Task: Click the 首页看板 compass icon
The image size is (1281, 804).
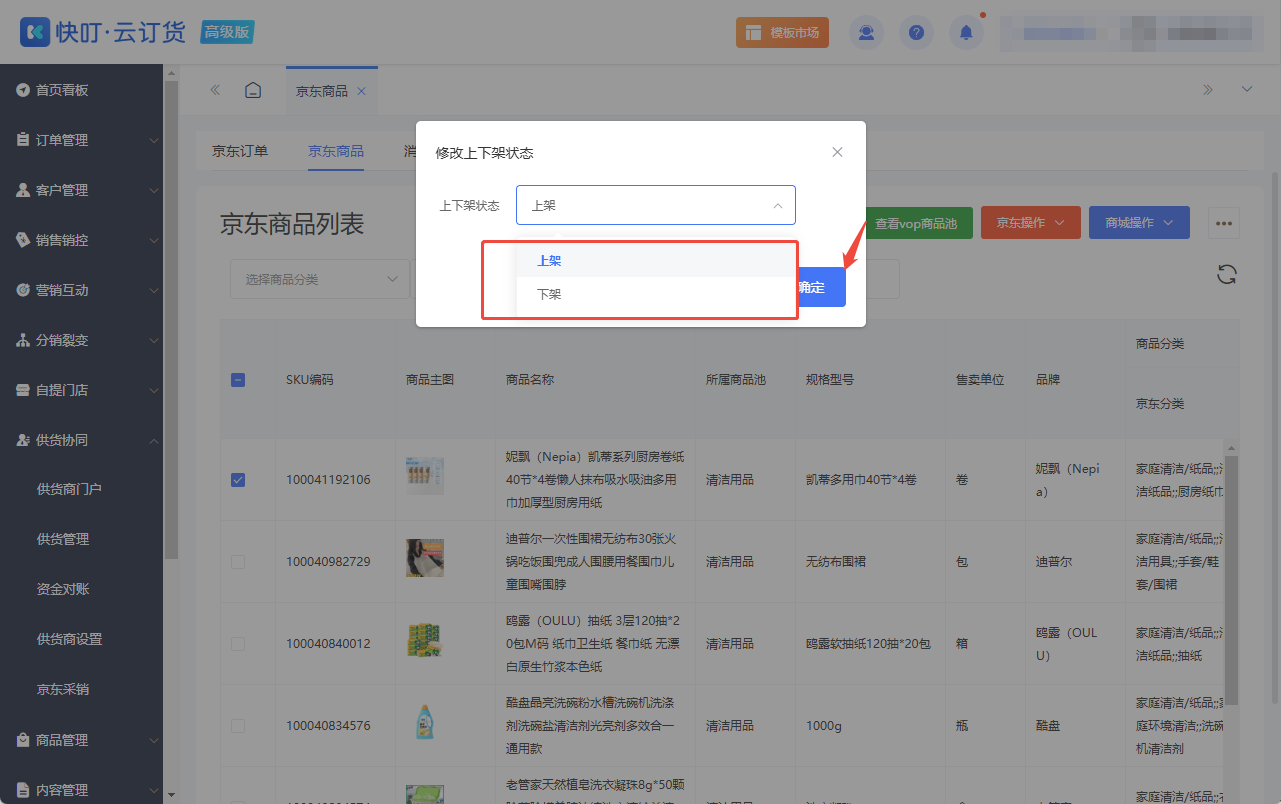Action: (x=23, y=90)
